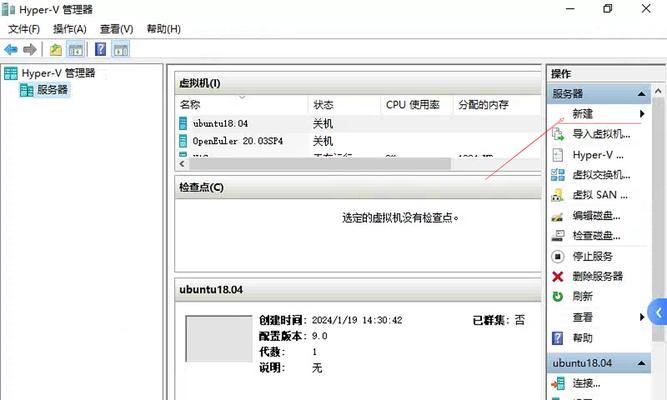Open the 查看(V) menu

click(x=117, y=29)
